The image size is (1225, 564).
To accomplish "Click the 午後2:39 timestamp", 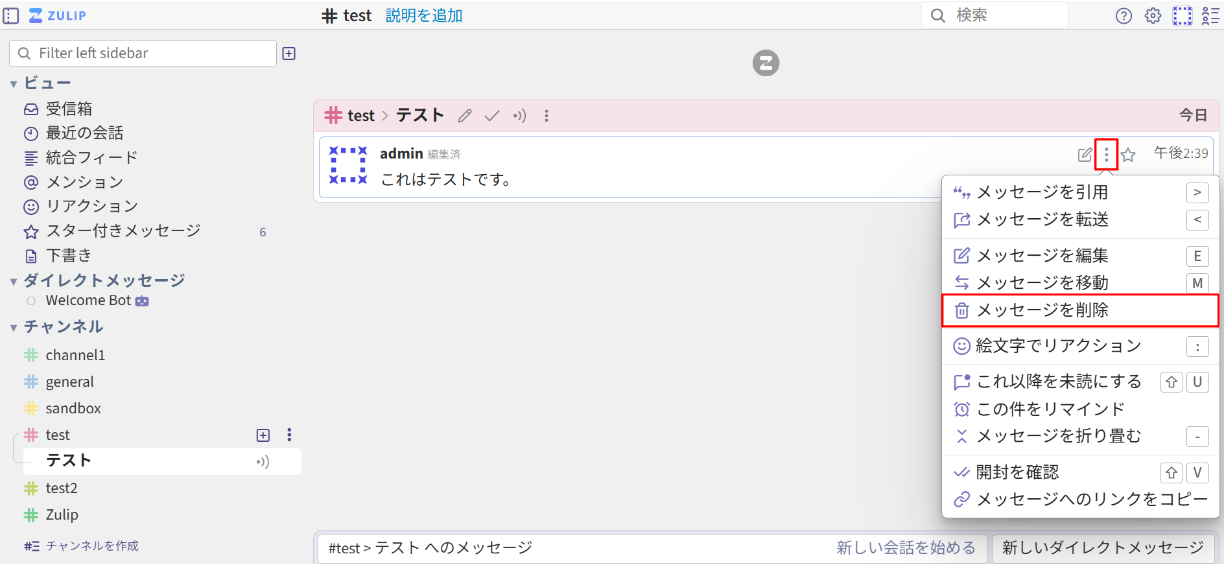I will [1181, 154].
